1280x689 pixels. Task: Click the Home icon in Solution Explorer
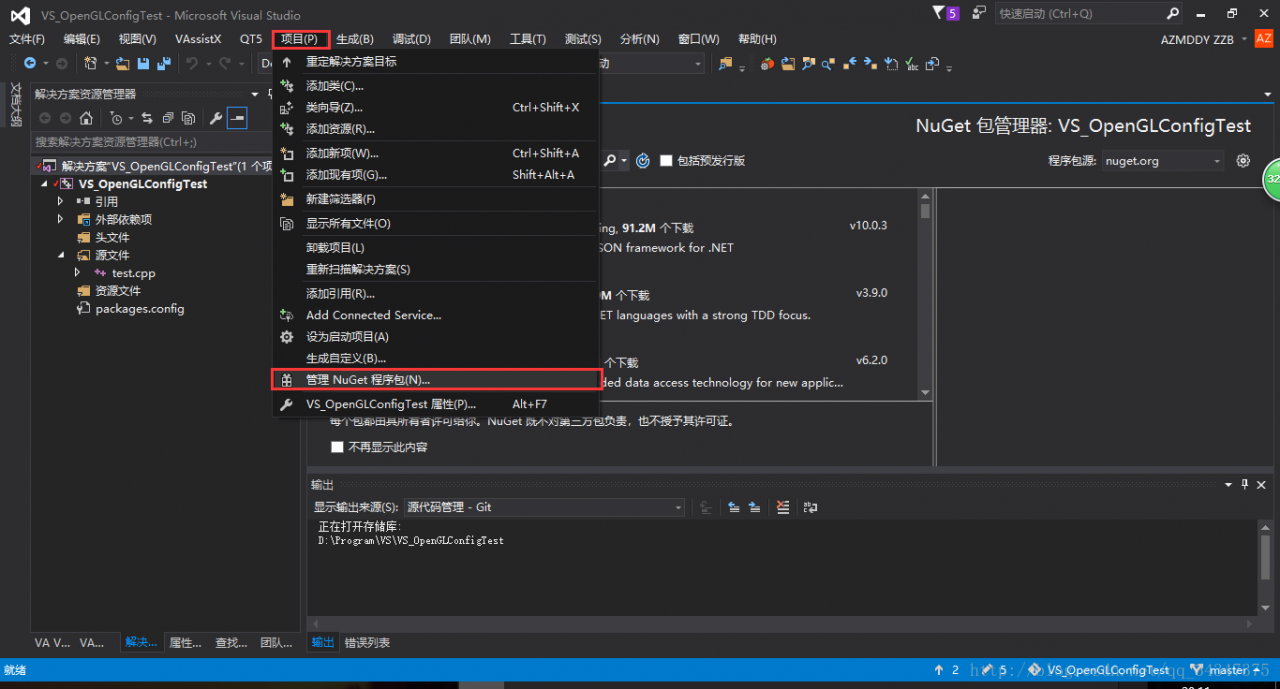(86, 118)
